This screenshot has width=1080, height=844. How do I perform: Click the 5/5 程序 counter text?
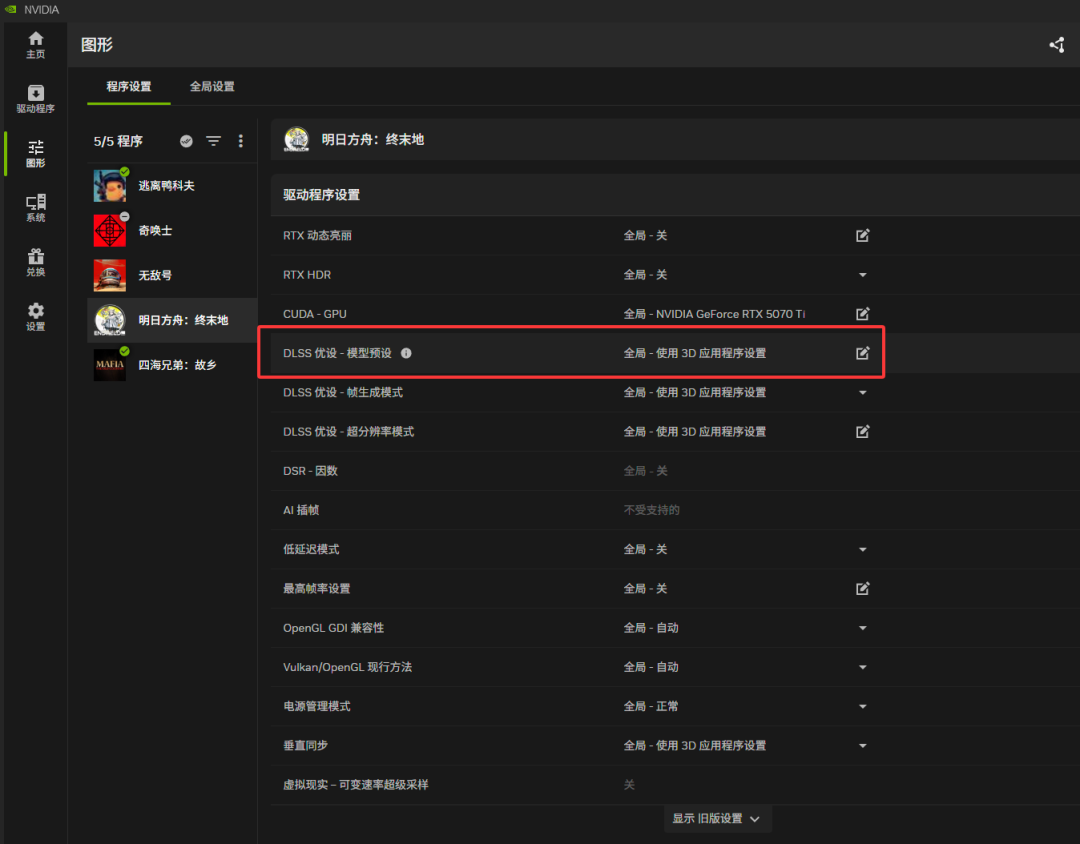(118, 141)
